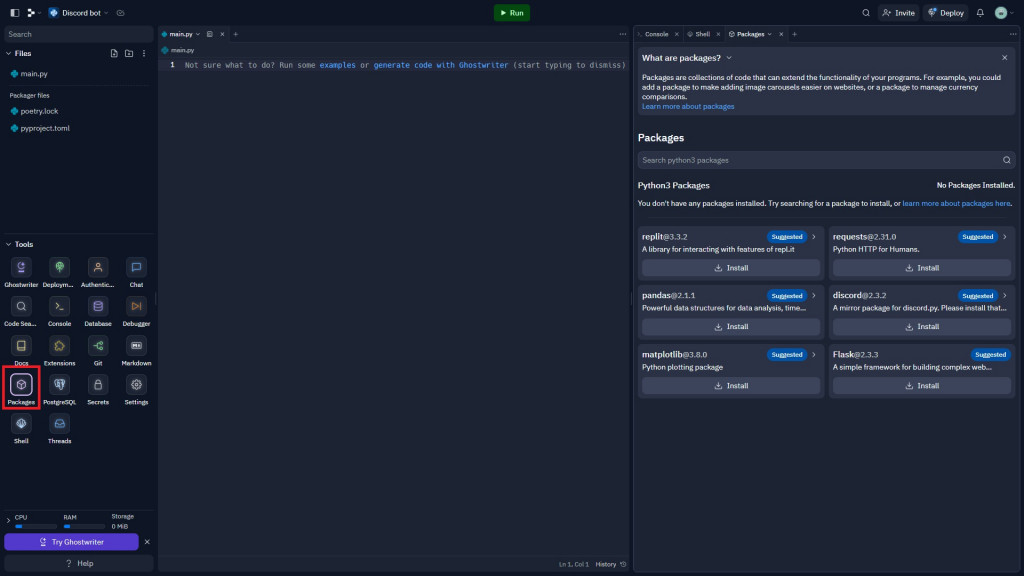
Task: Click the new file icon in Files
Action: [x=114, y=54]
